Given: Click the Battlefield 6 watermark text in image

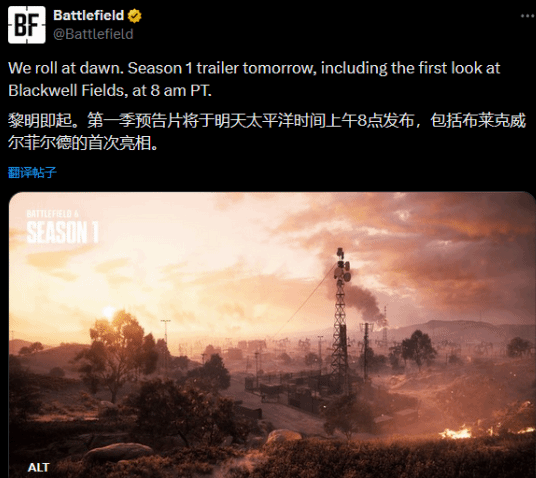Looking at the screenshot, I should (53, 214).
